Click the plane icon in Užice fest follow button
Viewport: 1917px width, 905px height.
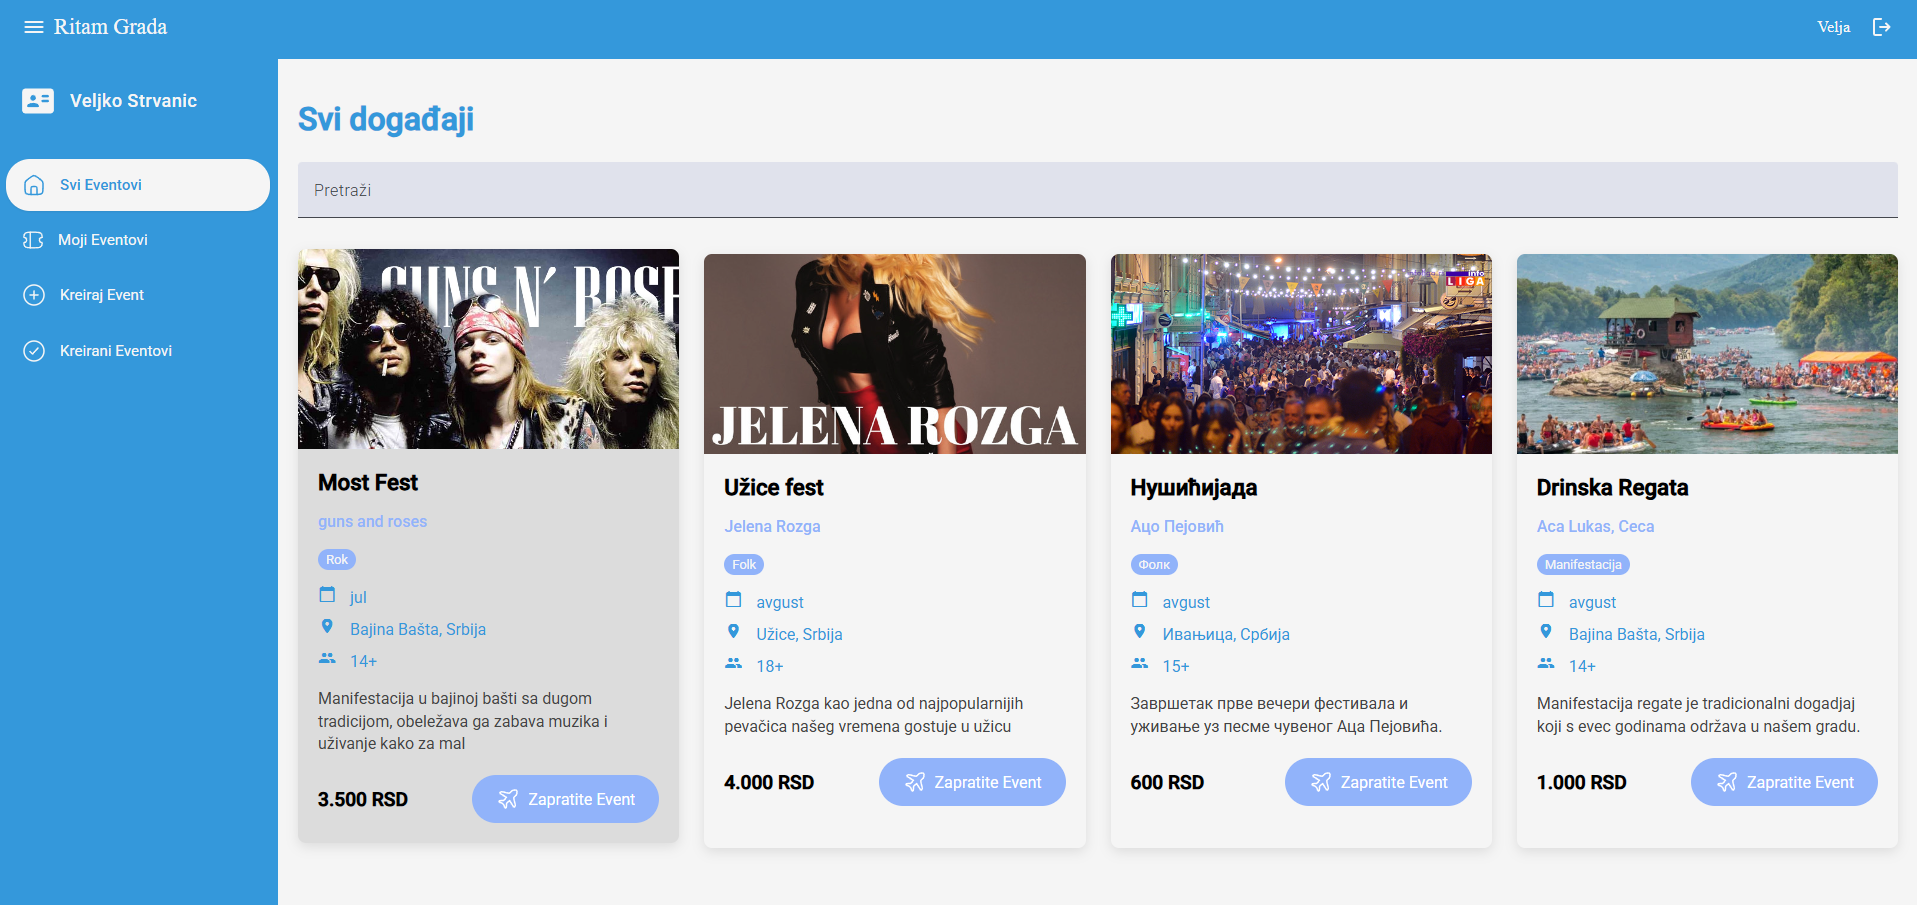(915, 782)
